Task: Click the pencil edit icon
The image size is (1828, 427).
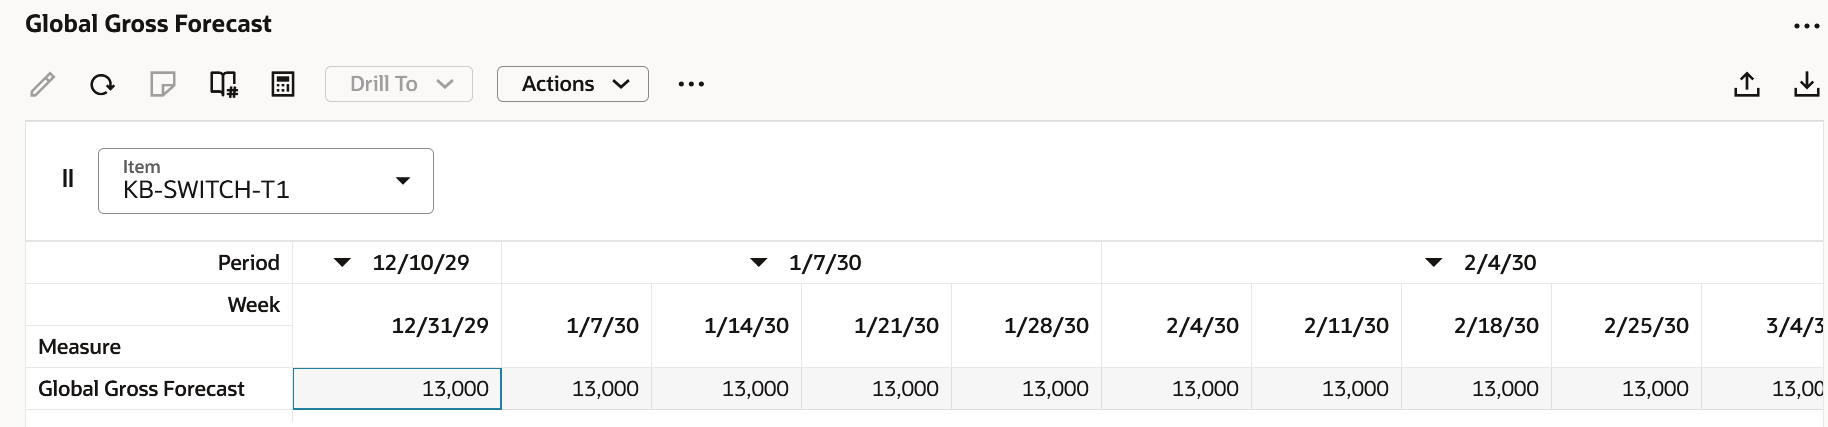Action: (x=42, y=84)
